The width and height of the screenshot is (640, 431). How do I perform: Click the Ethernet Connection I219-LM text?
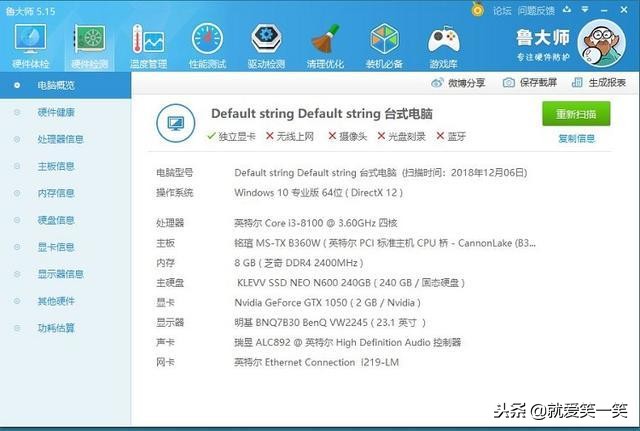(x=316, y=362)
